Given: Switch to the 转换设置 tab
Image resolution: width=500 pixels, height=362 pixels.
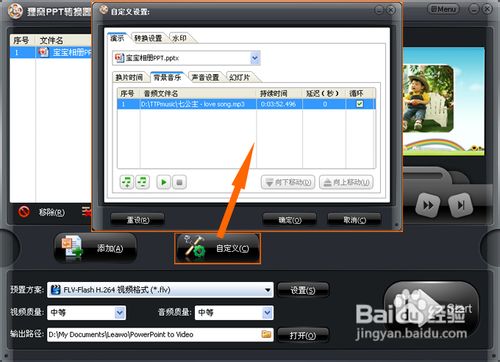Looking at the screenshot, I should [148, 38].
